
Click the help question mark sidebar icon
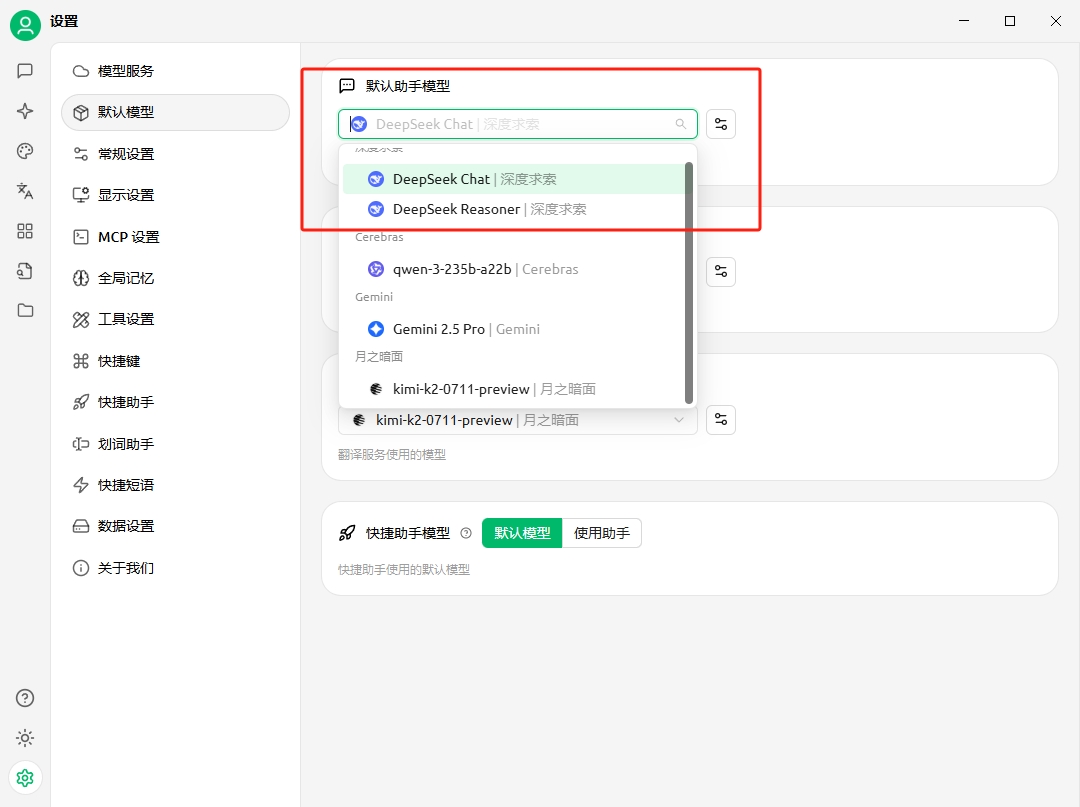click(25, 698)
